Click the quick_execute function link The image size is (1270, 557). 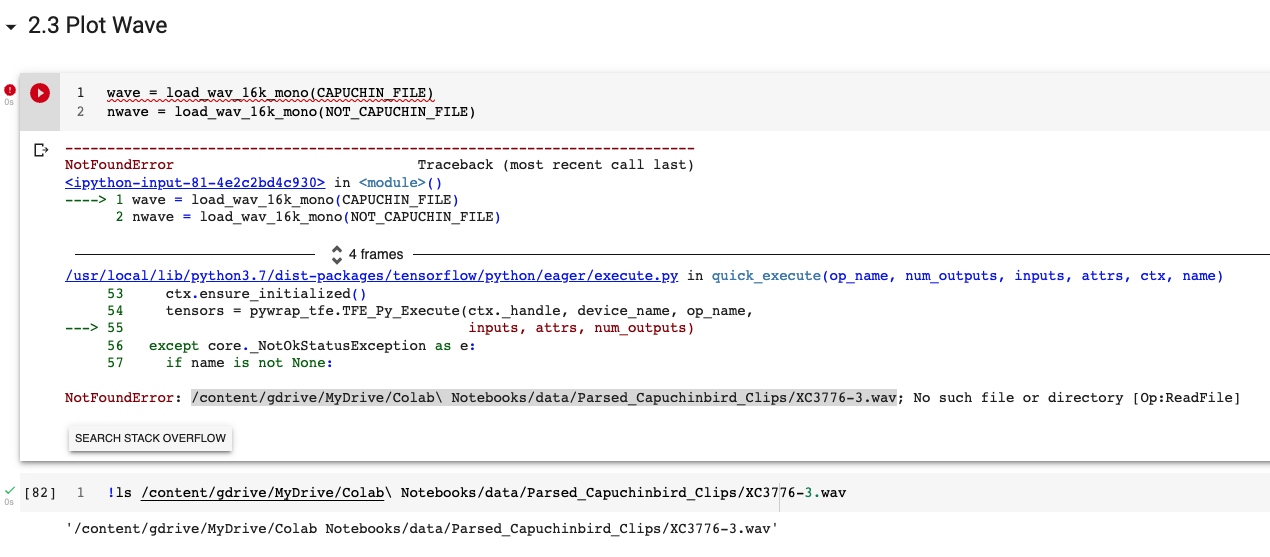pyautogui.click(x=767, y=275)
